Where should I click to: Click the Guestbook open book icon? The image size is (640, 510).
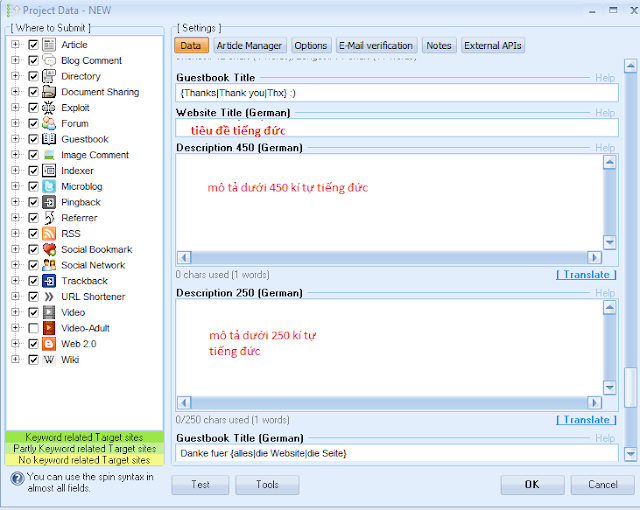click(x=49, y=139)
